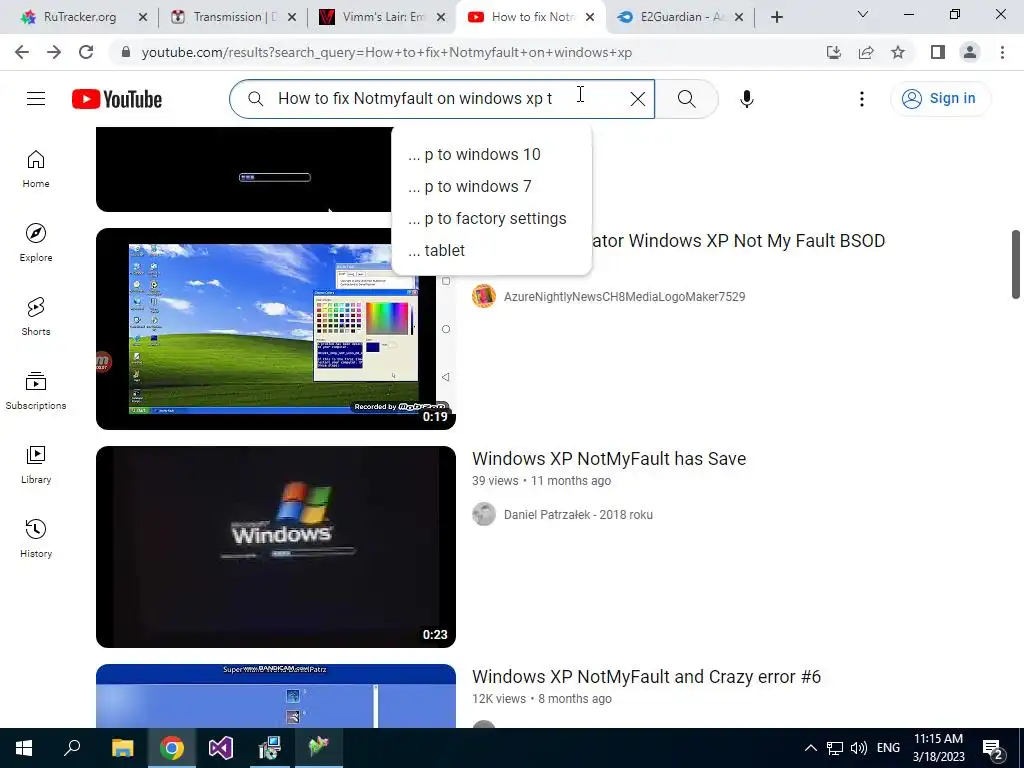Open the volume control in system tray

pyautogui.click(x=859, y=748)
